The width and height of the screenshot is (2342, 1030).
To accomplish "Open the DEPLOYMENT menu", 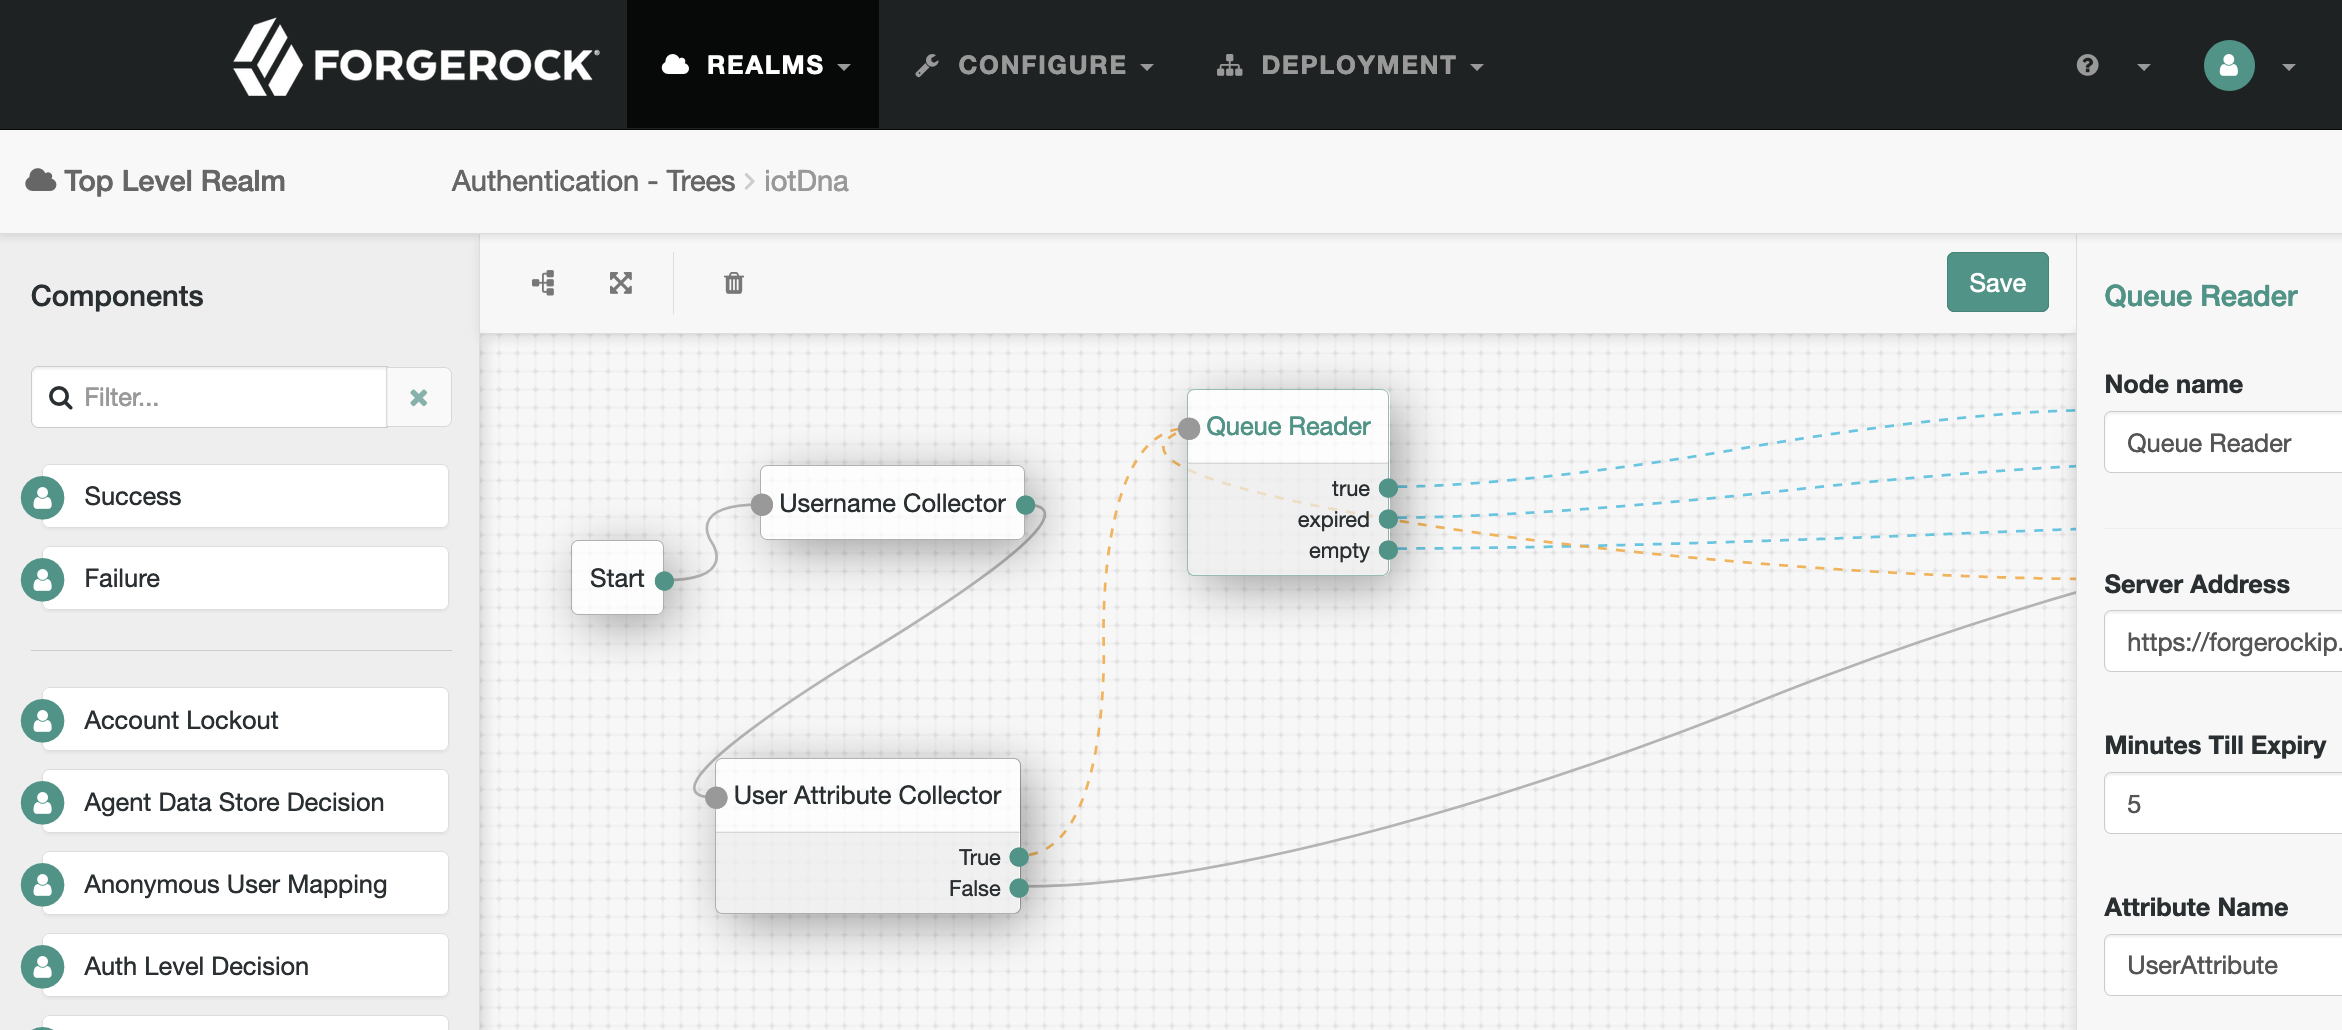I will [1350, 65].
